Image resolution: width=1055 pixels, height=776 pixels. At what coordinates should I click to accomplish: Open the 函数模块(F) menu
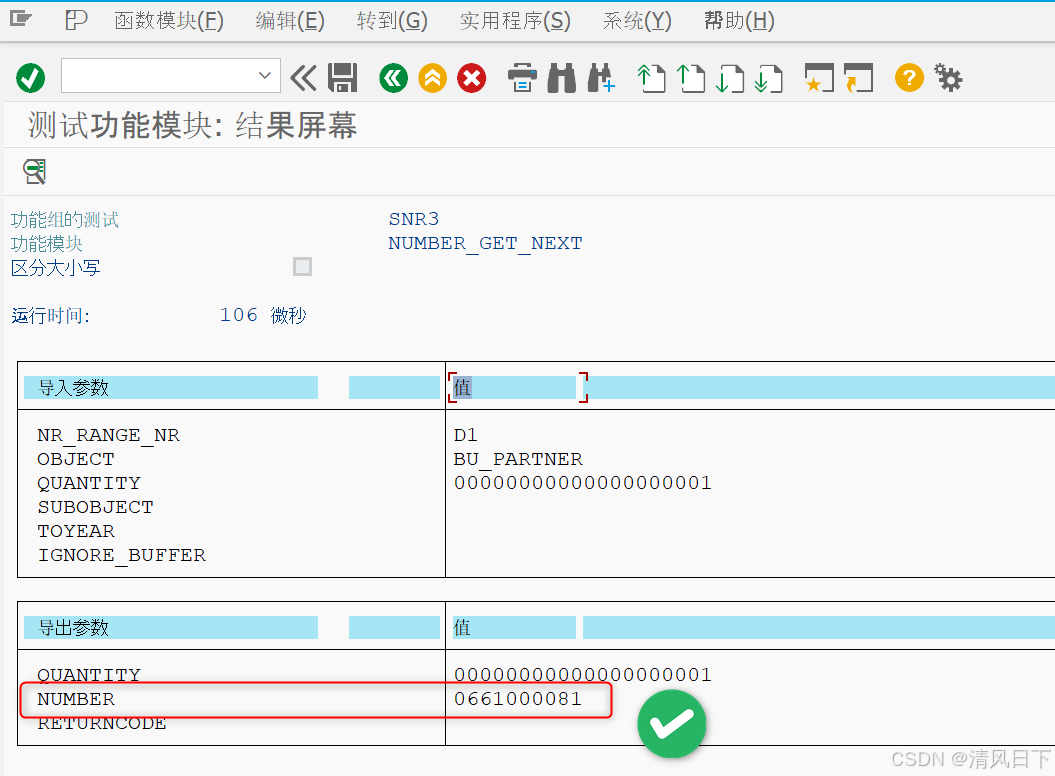click(x=169, y=21)
